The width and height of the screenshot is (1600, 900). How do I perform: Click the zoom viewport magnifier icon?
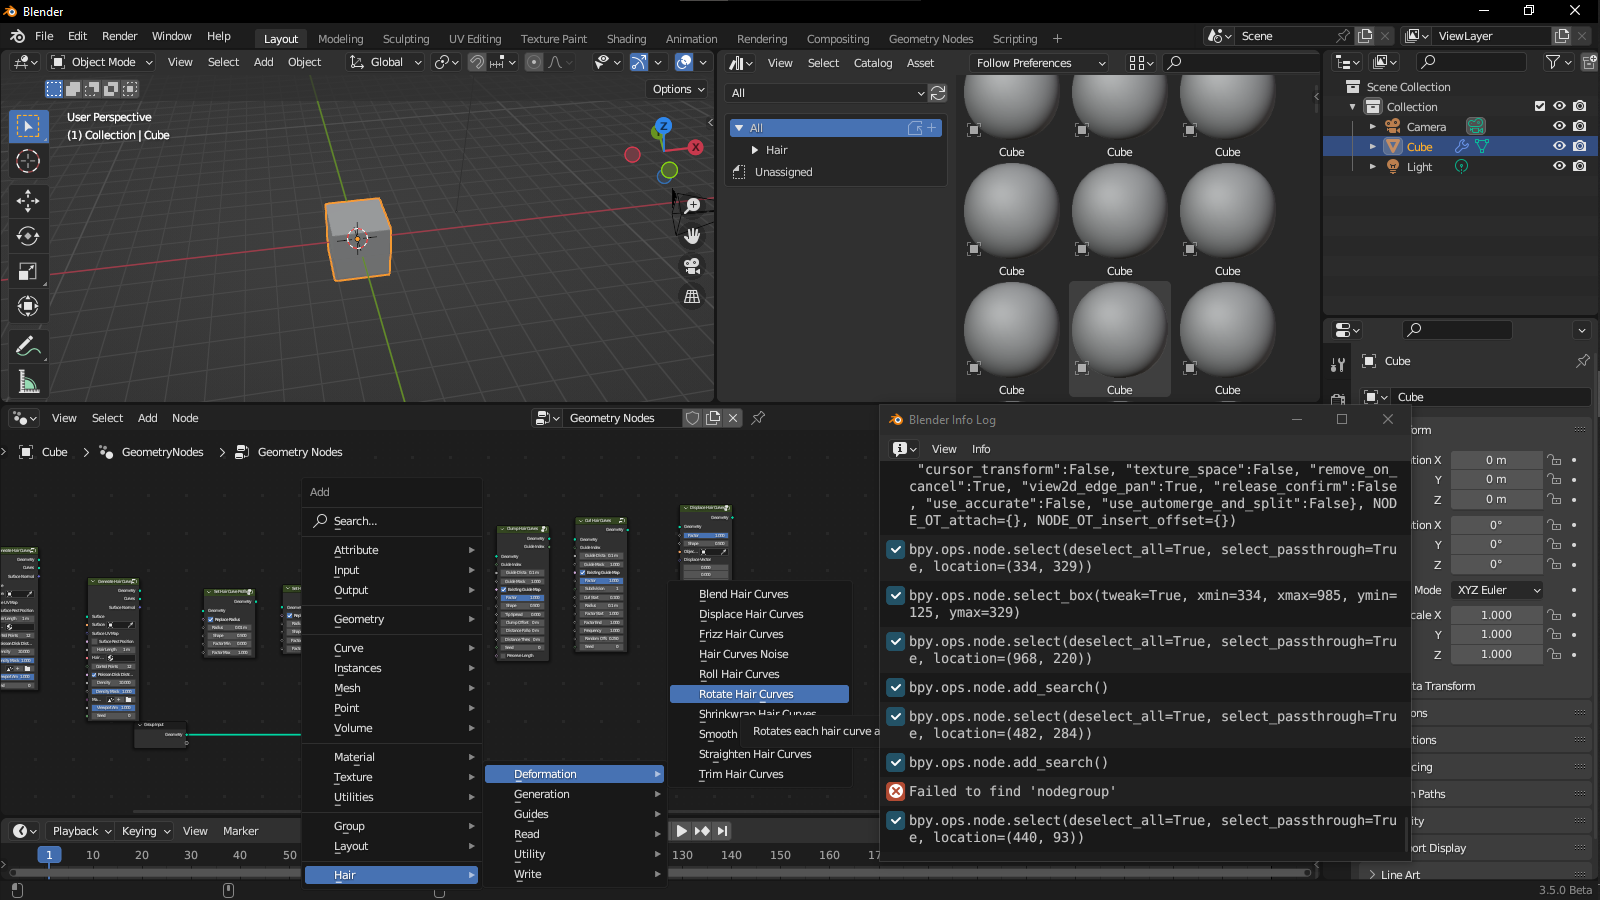(692, 206)
